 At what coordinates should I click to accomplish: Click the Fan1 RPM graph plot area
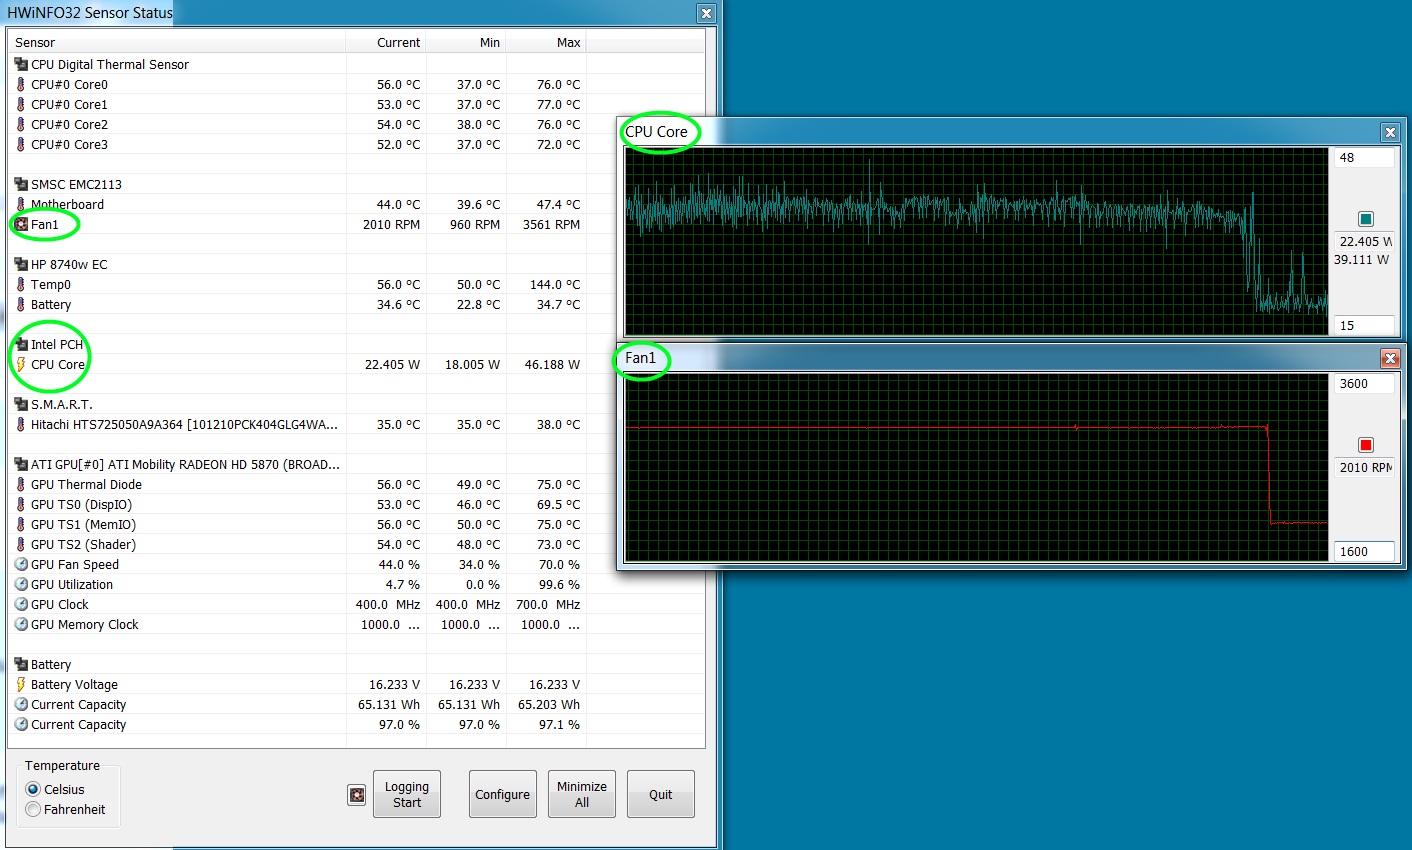[x=977, y=467]
